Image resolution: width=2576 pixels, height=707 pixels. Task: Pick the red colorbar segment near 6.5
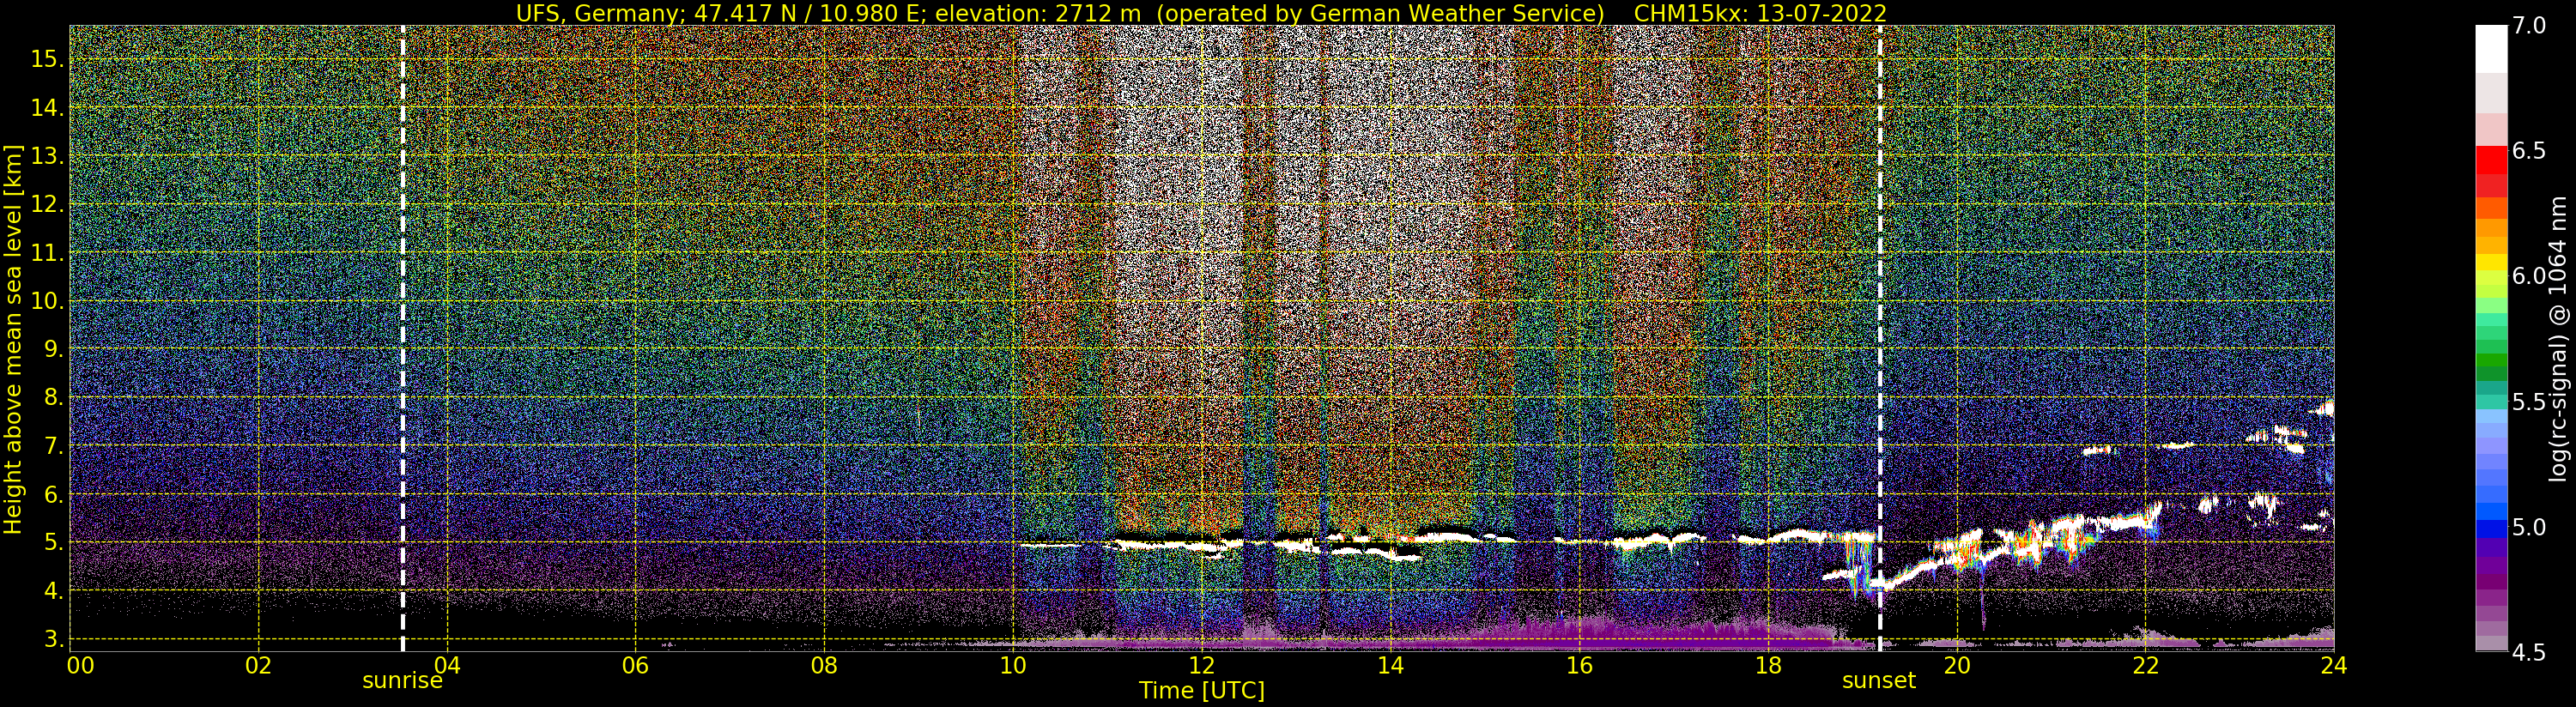point(2491,160)
